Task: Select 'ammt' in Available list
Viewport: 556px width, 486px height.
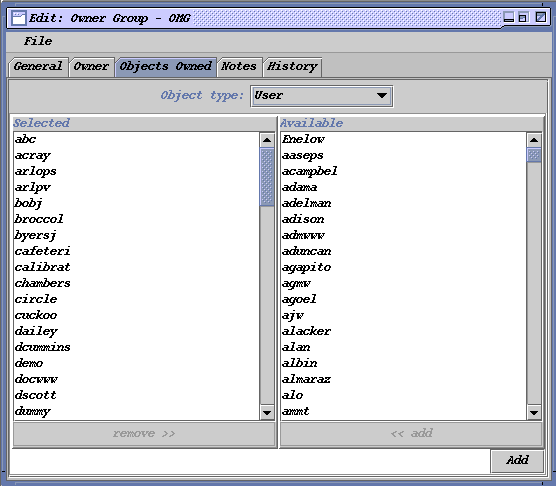Action: 404,411
